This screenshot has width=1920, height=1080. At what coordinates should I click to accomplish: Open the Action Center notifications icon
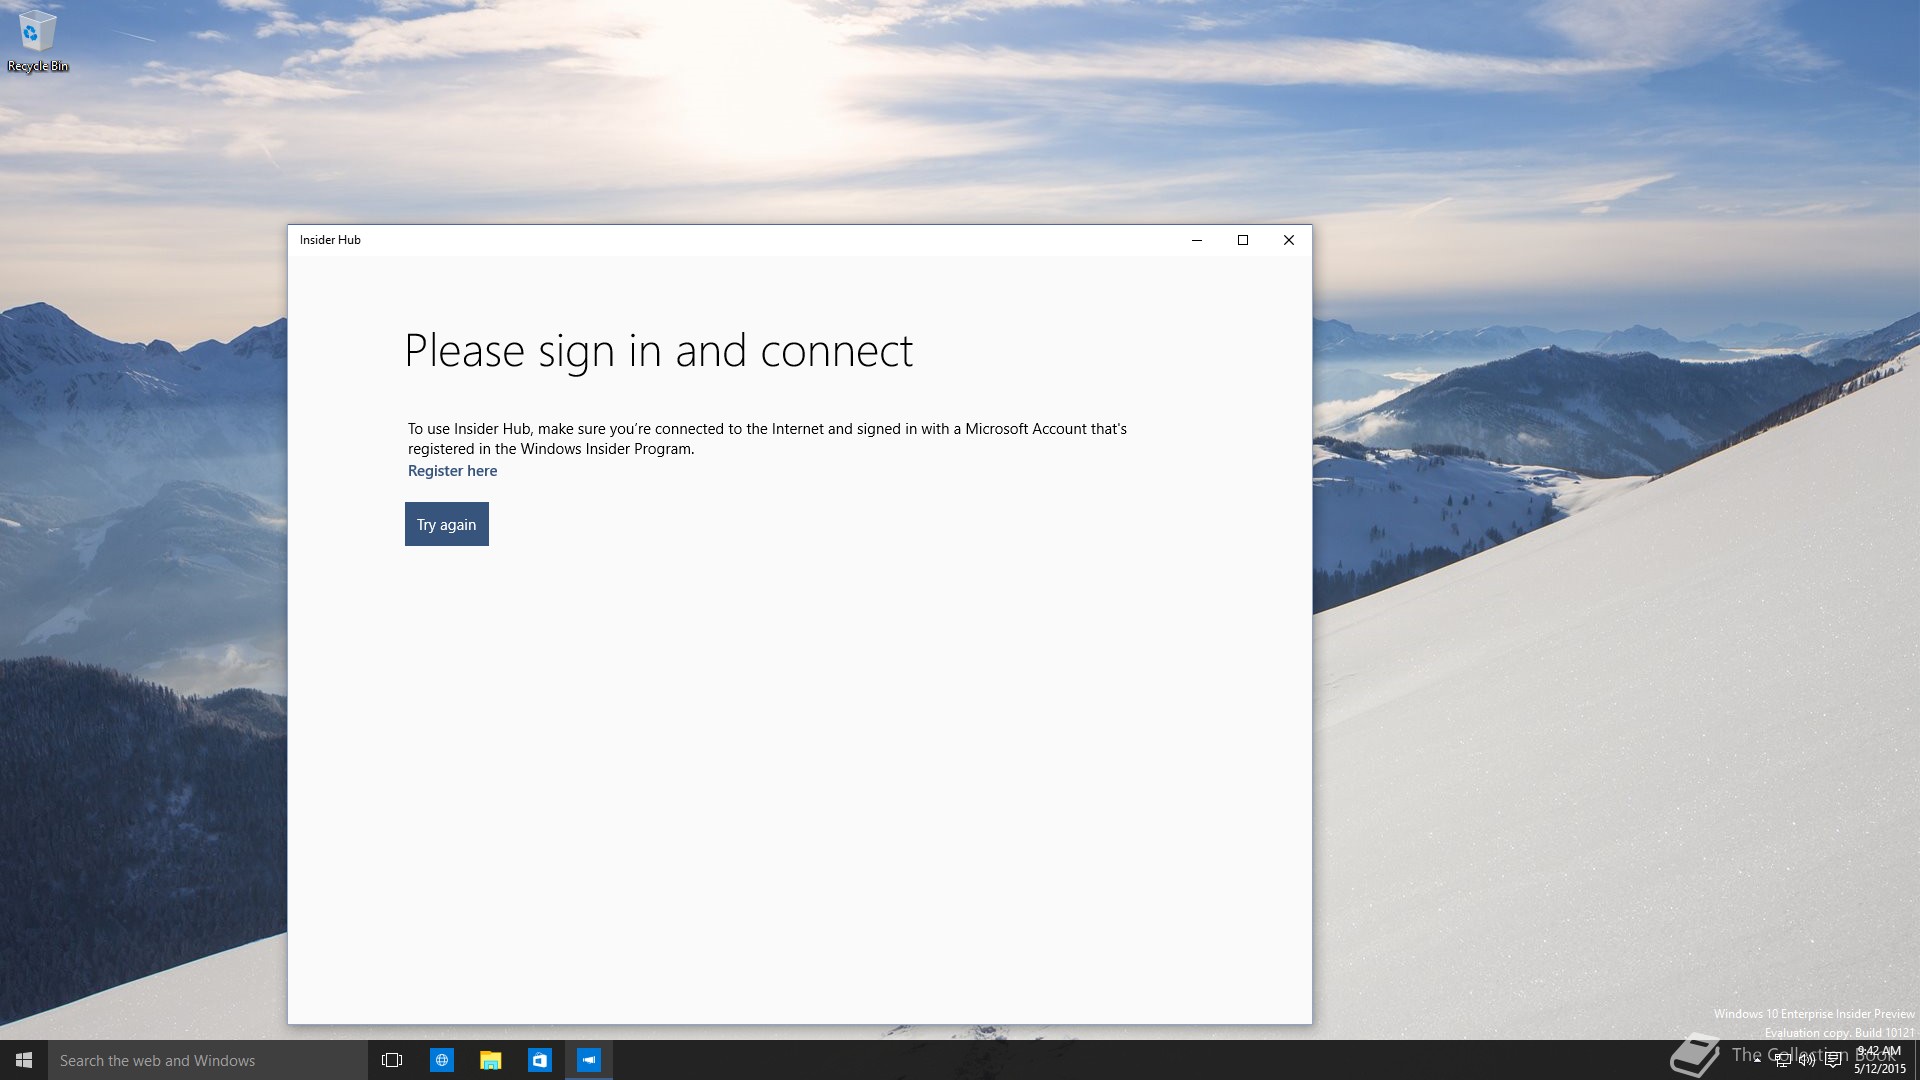coord(1833,1060)
